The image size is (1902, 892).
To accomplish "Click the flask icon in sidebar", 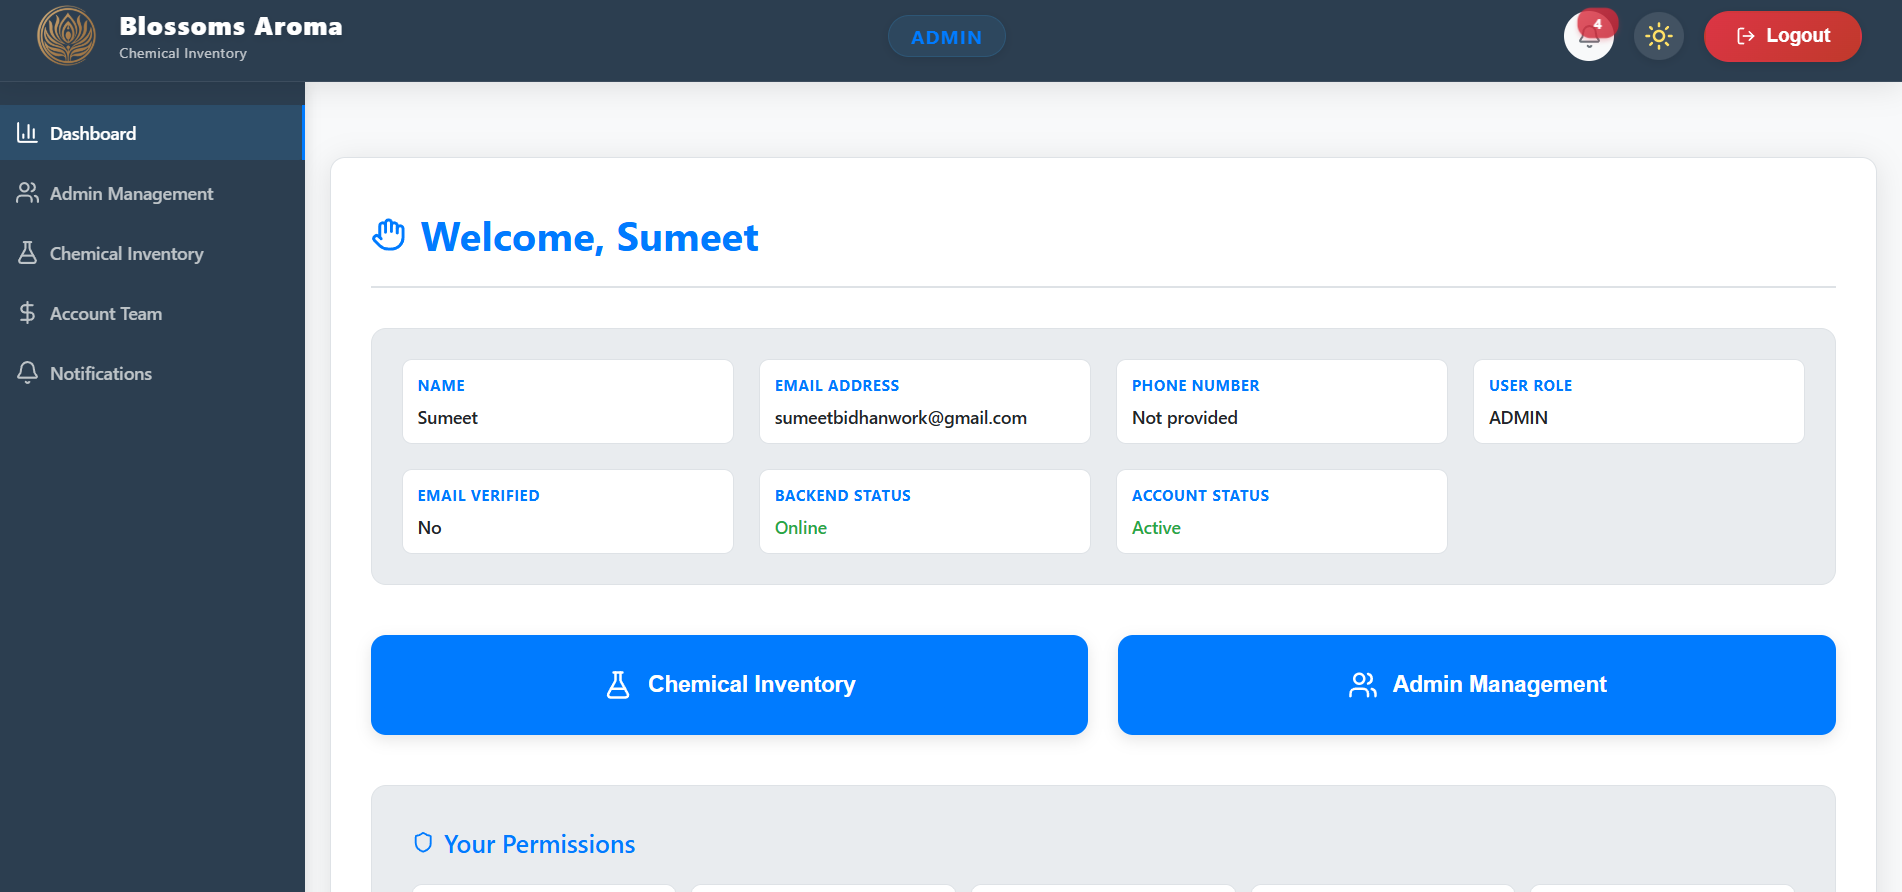I will 27,253.
